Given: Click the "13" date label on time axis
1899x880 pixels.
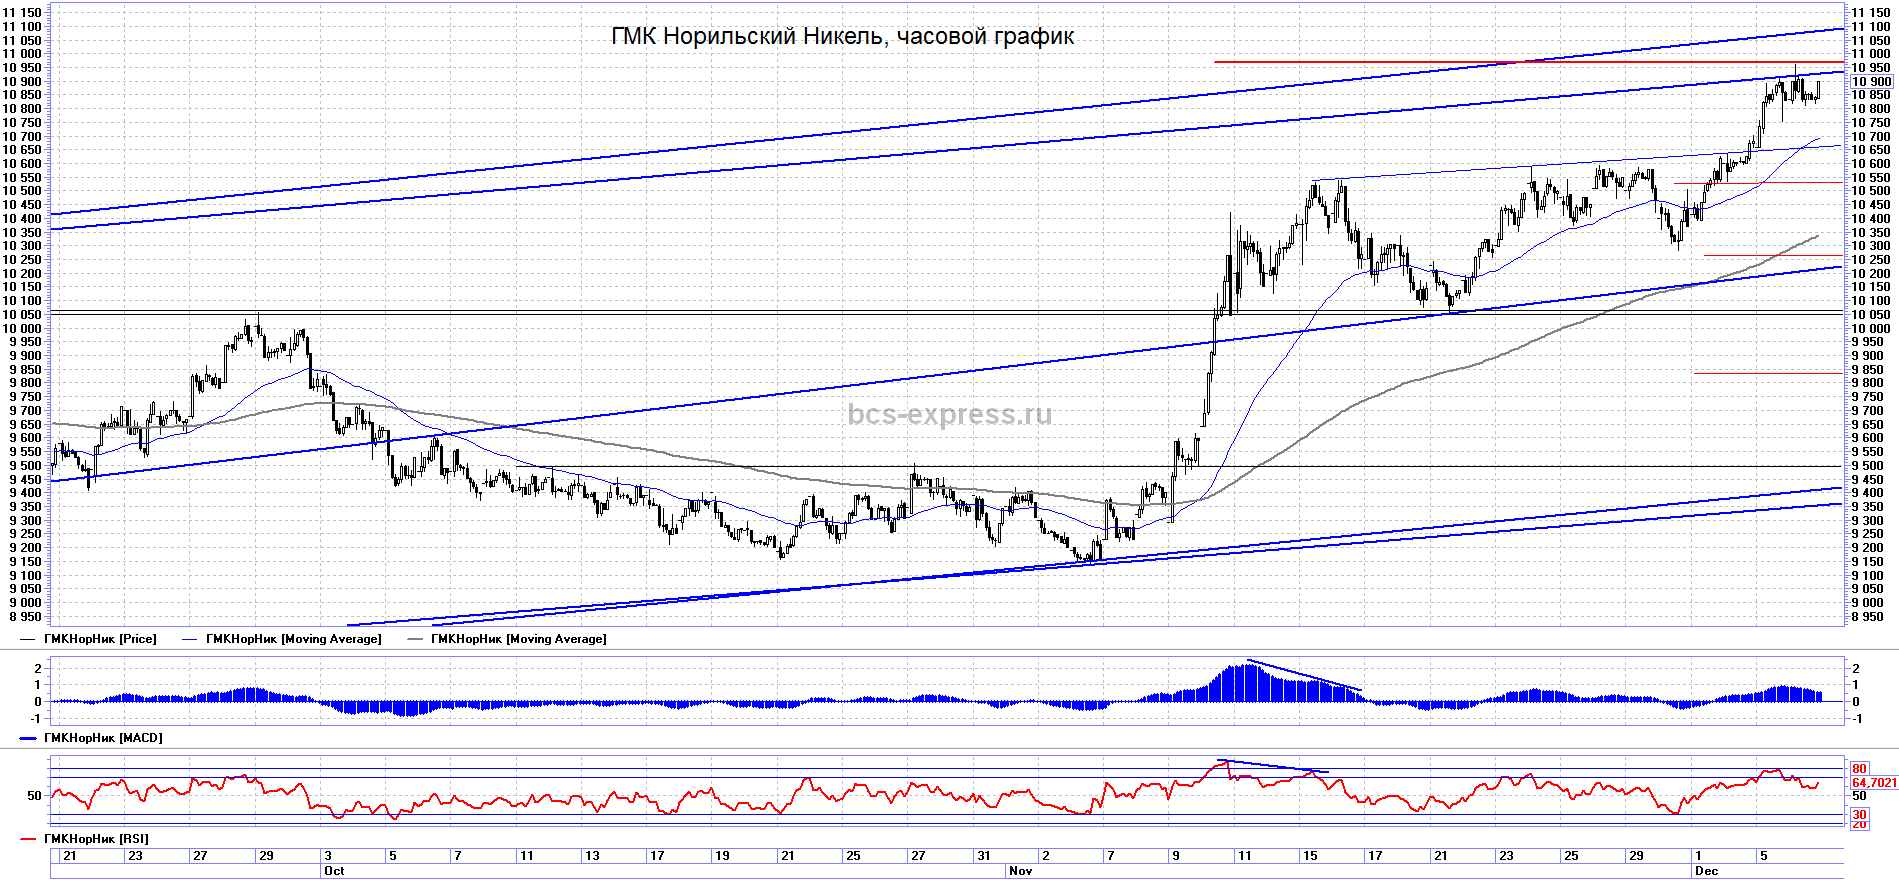Looking at the screenshot, I should click(592, 856).
